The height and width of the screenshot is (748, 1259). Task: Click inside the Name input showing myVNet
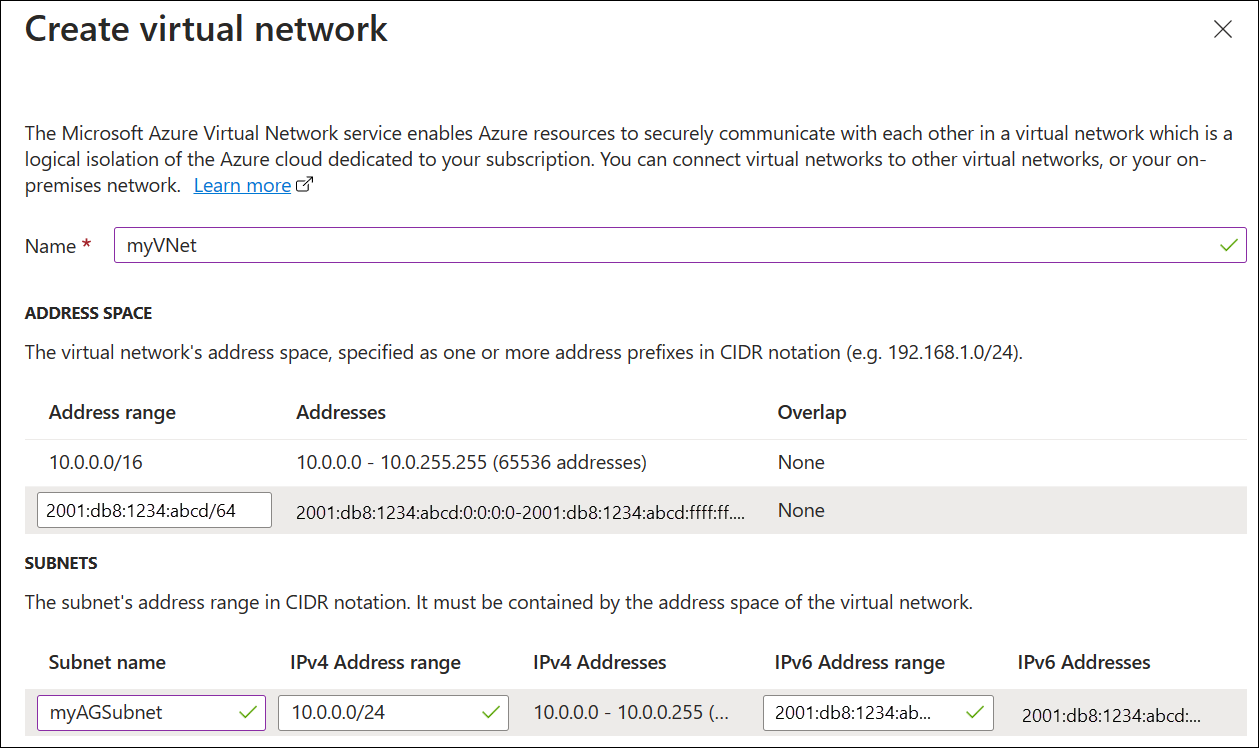400,245
